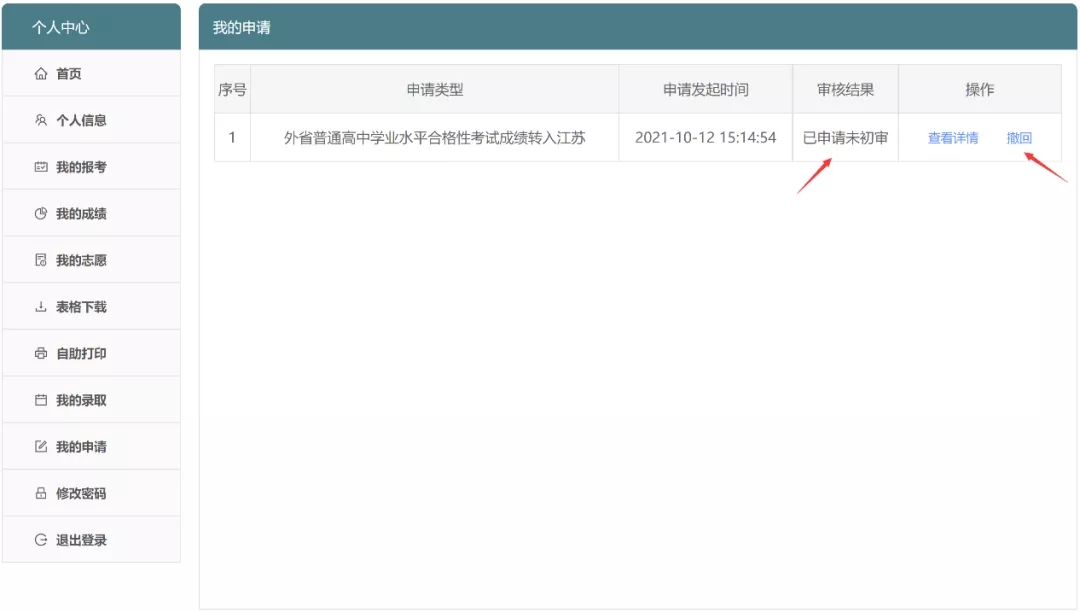The image size is (1080, 613).
Task: Click the printer icon beside 自助打印
Action: click(41, 354)
